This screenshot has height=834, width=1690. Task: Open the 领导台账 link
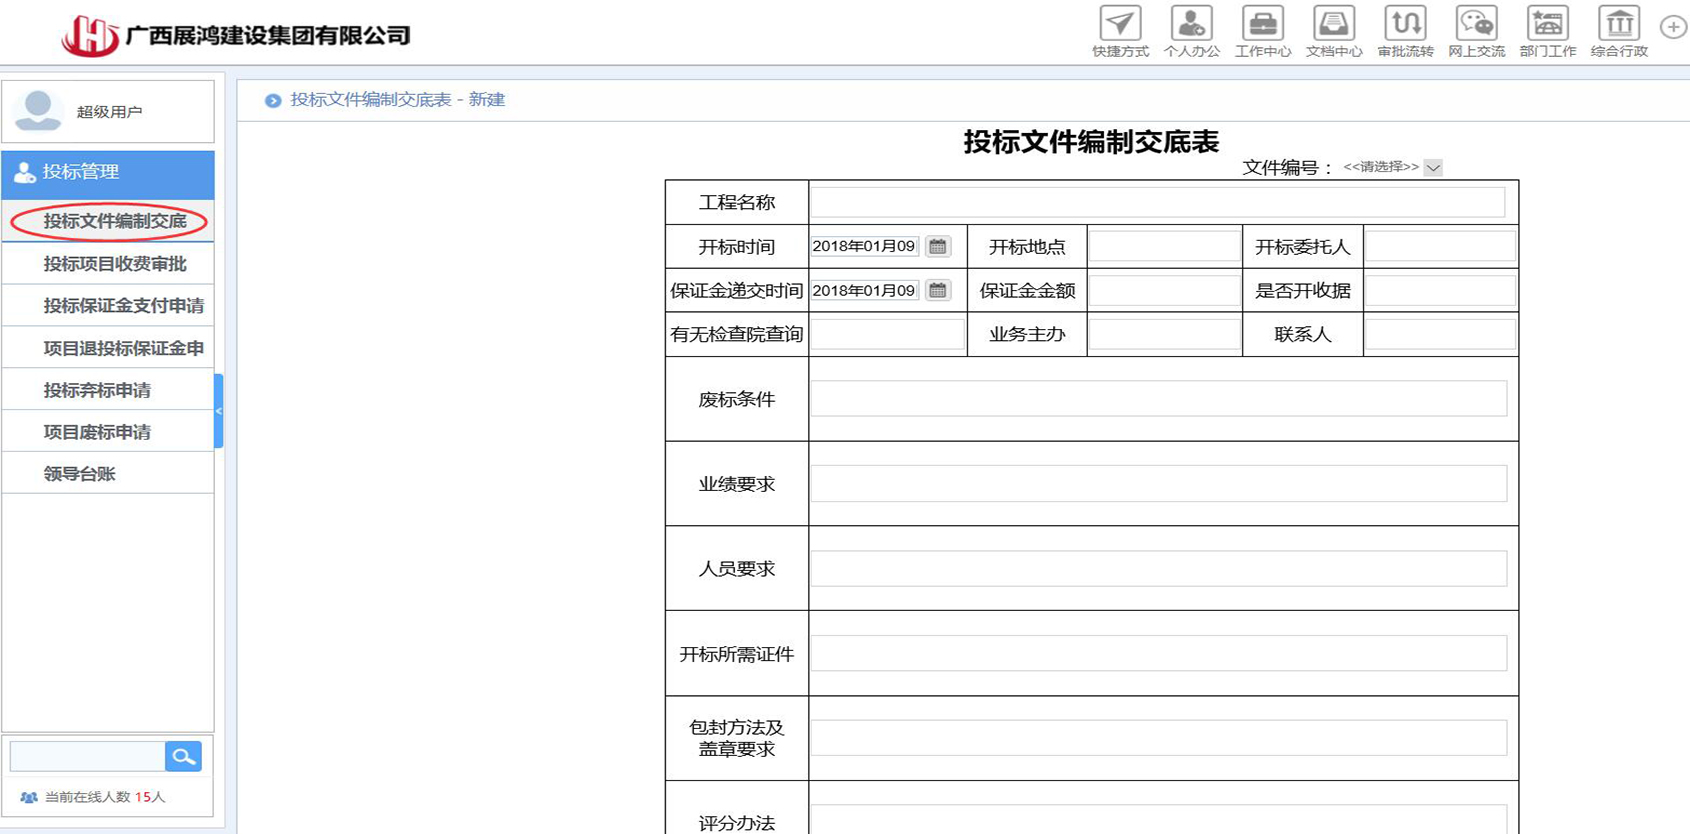80,474
